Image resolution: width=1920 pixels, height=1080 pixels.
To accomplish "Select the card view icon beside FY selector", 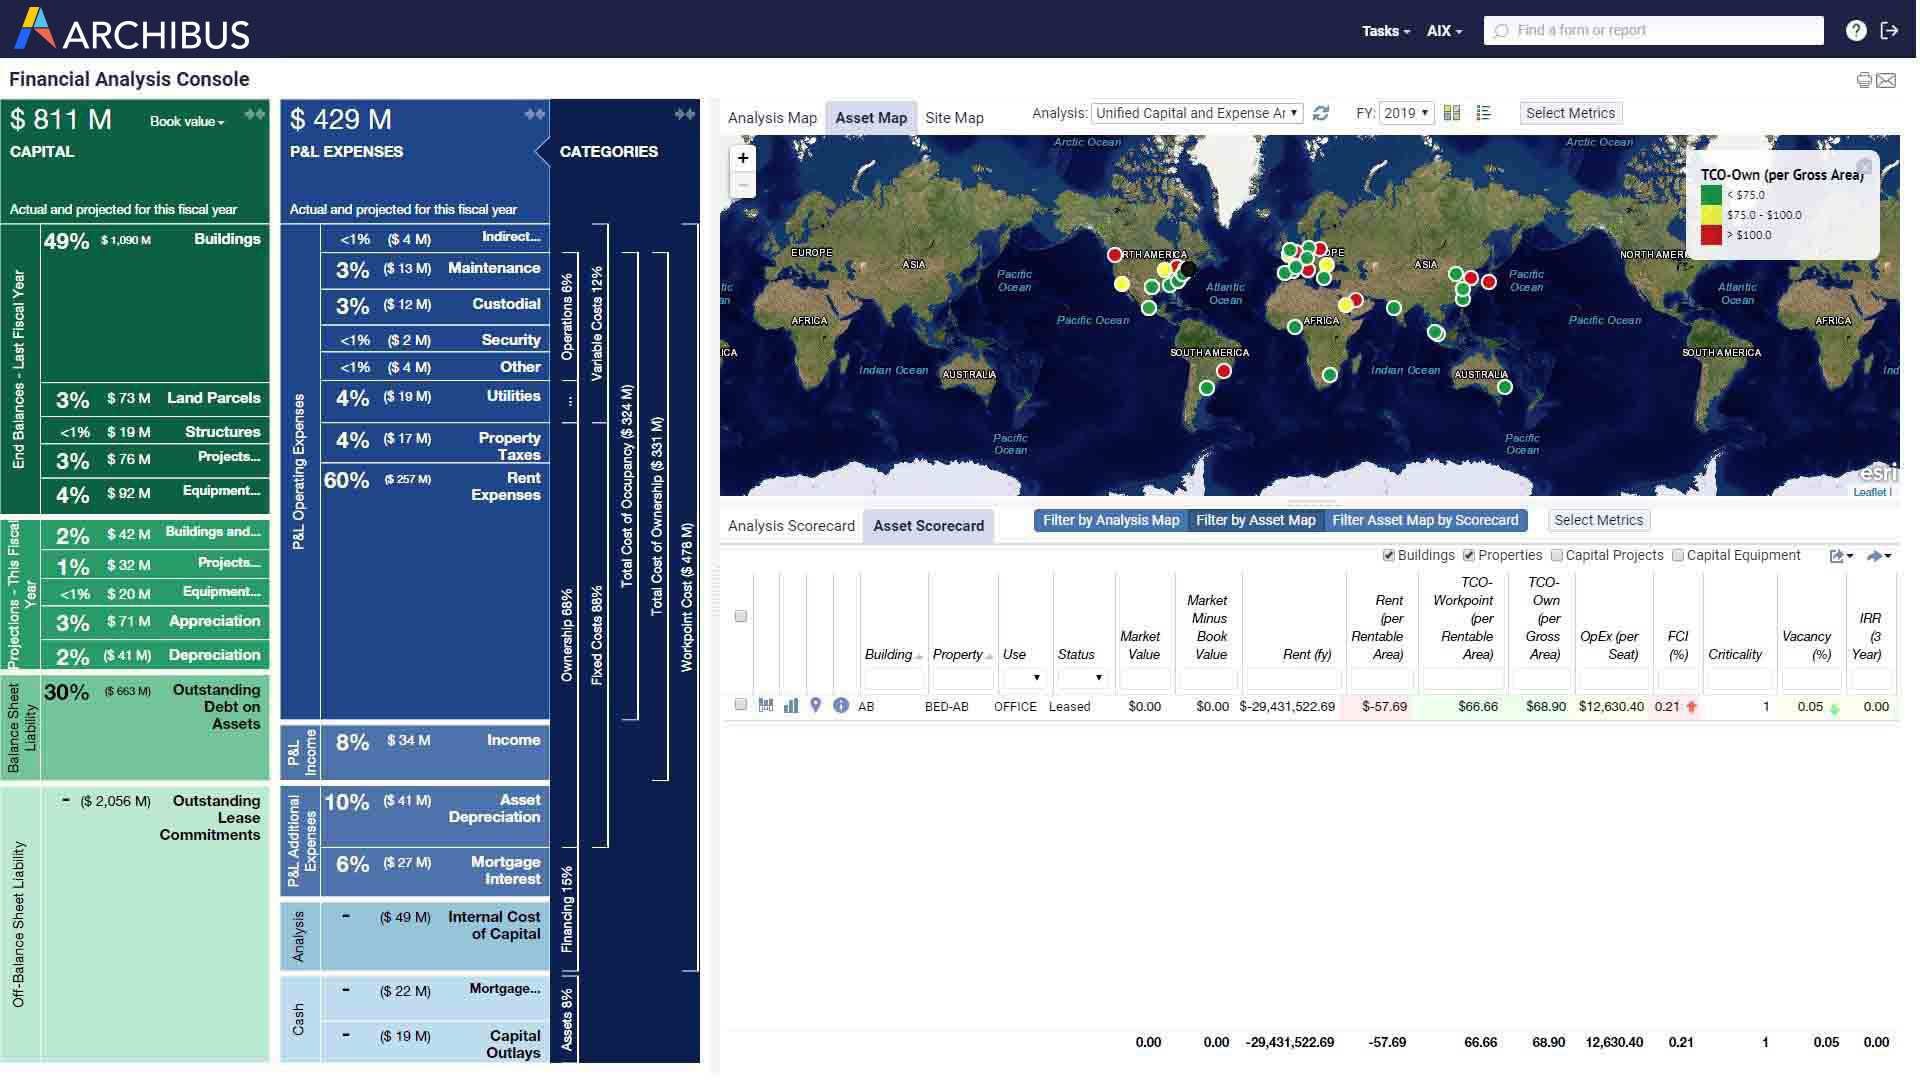I will (1452, 113).
